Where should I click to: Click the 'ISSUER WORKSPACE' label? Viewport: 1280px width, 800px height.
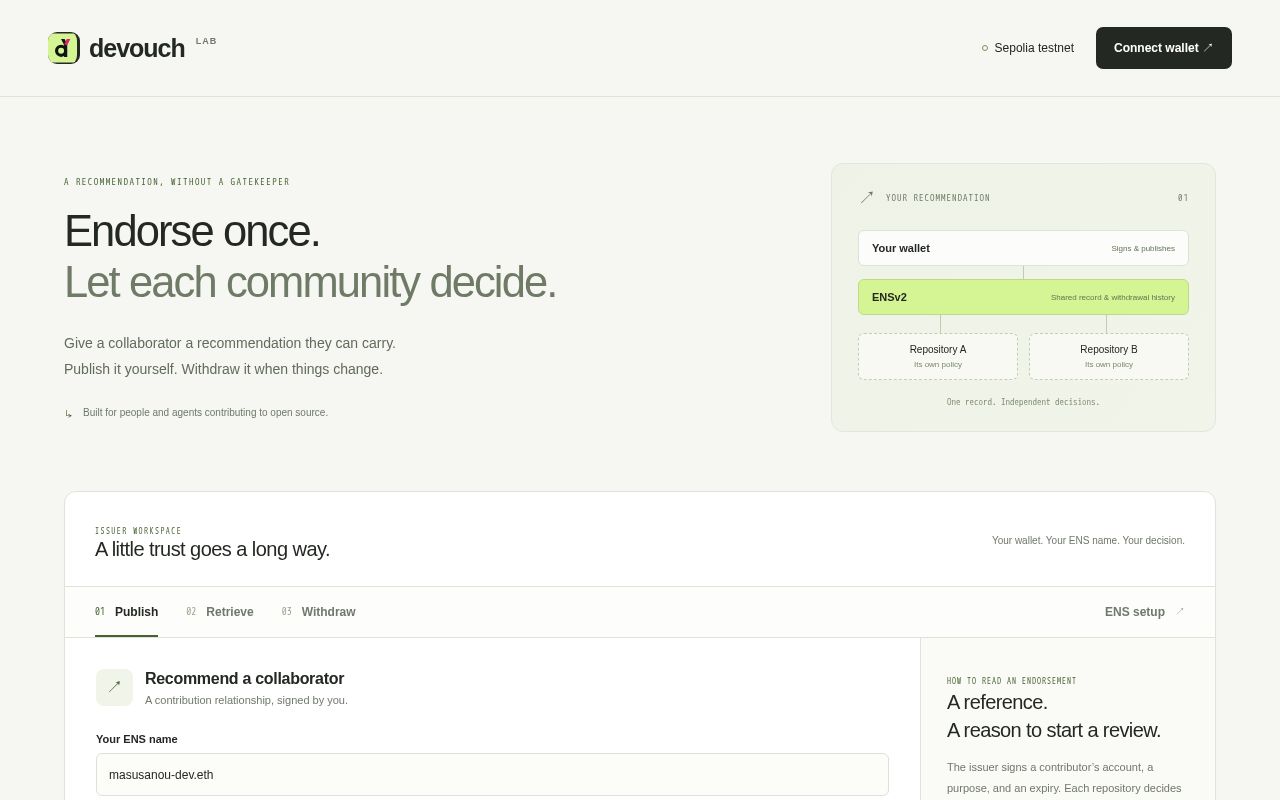138,531
